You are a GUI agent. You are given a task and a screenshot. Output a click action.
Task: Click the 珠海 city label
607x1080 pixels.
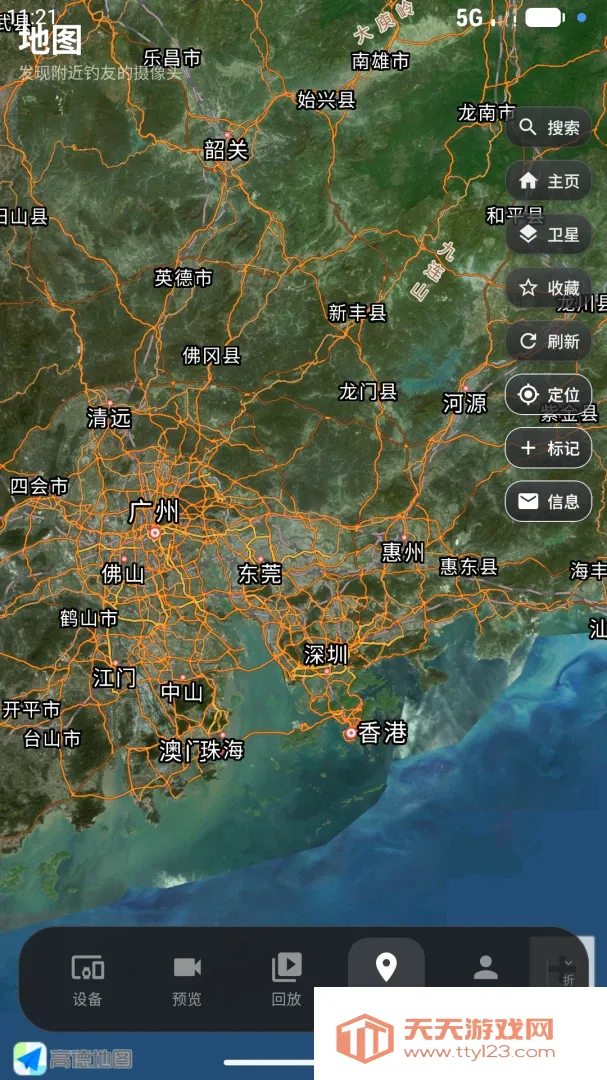223,749
